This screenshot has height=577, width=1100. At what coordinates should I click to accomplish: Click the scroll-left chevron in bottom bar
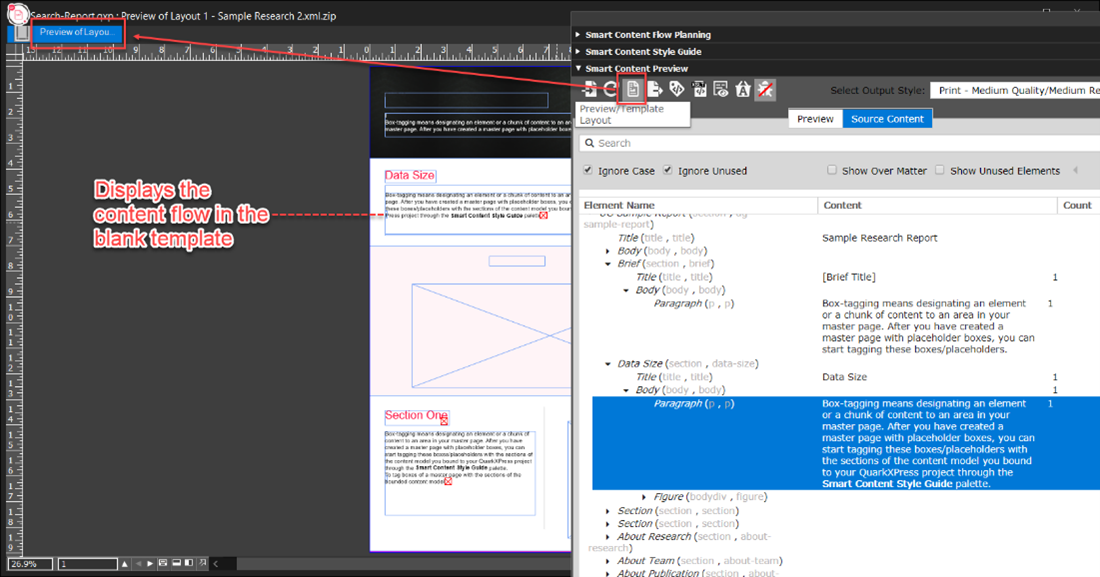point(215,564)
